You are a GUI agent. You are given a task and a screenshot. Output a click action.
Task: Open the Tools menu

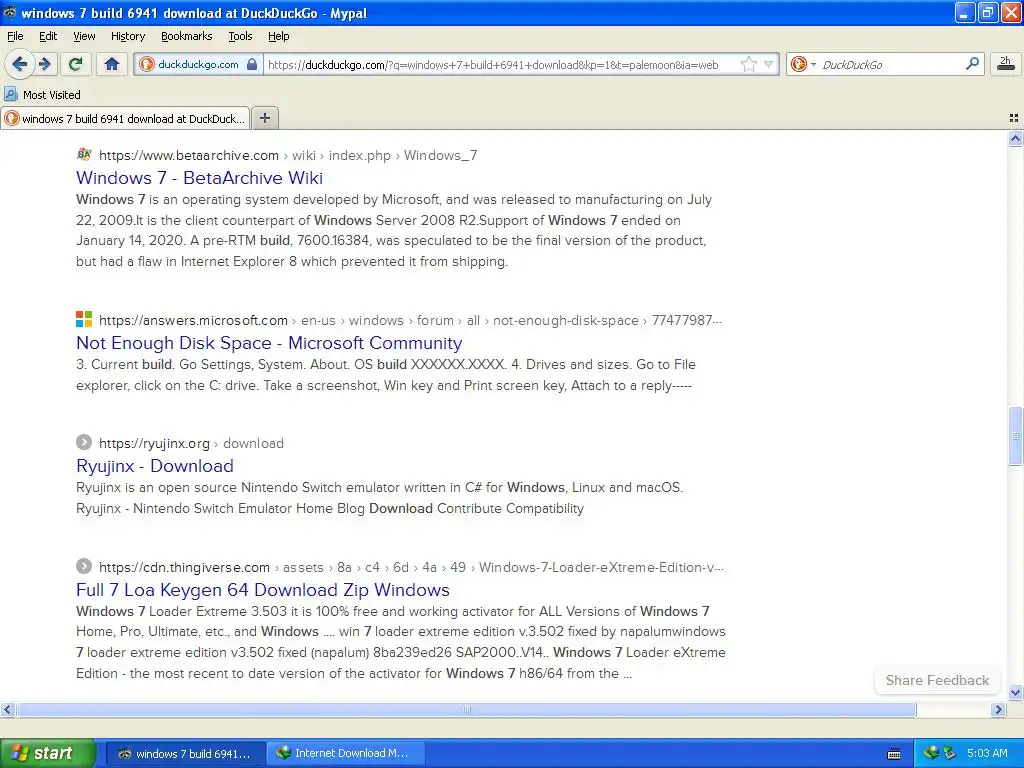point(240,36)
